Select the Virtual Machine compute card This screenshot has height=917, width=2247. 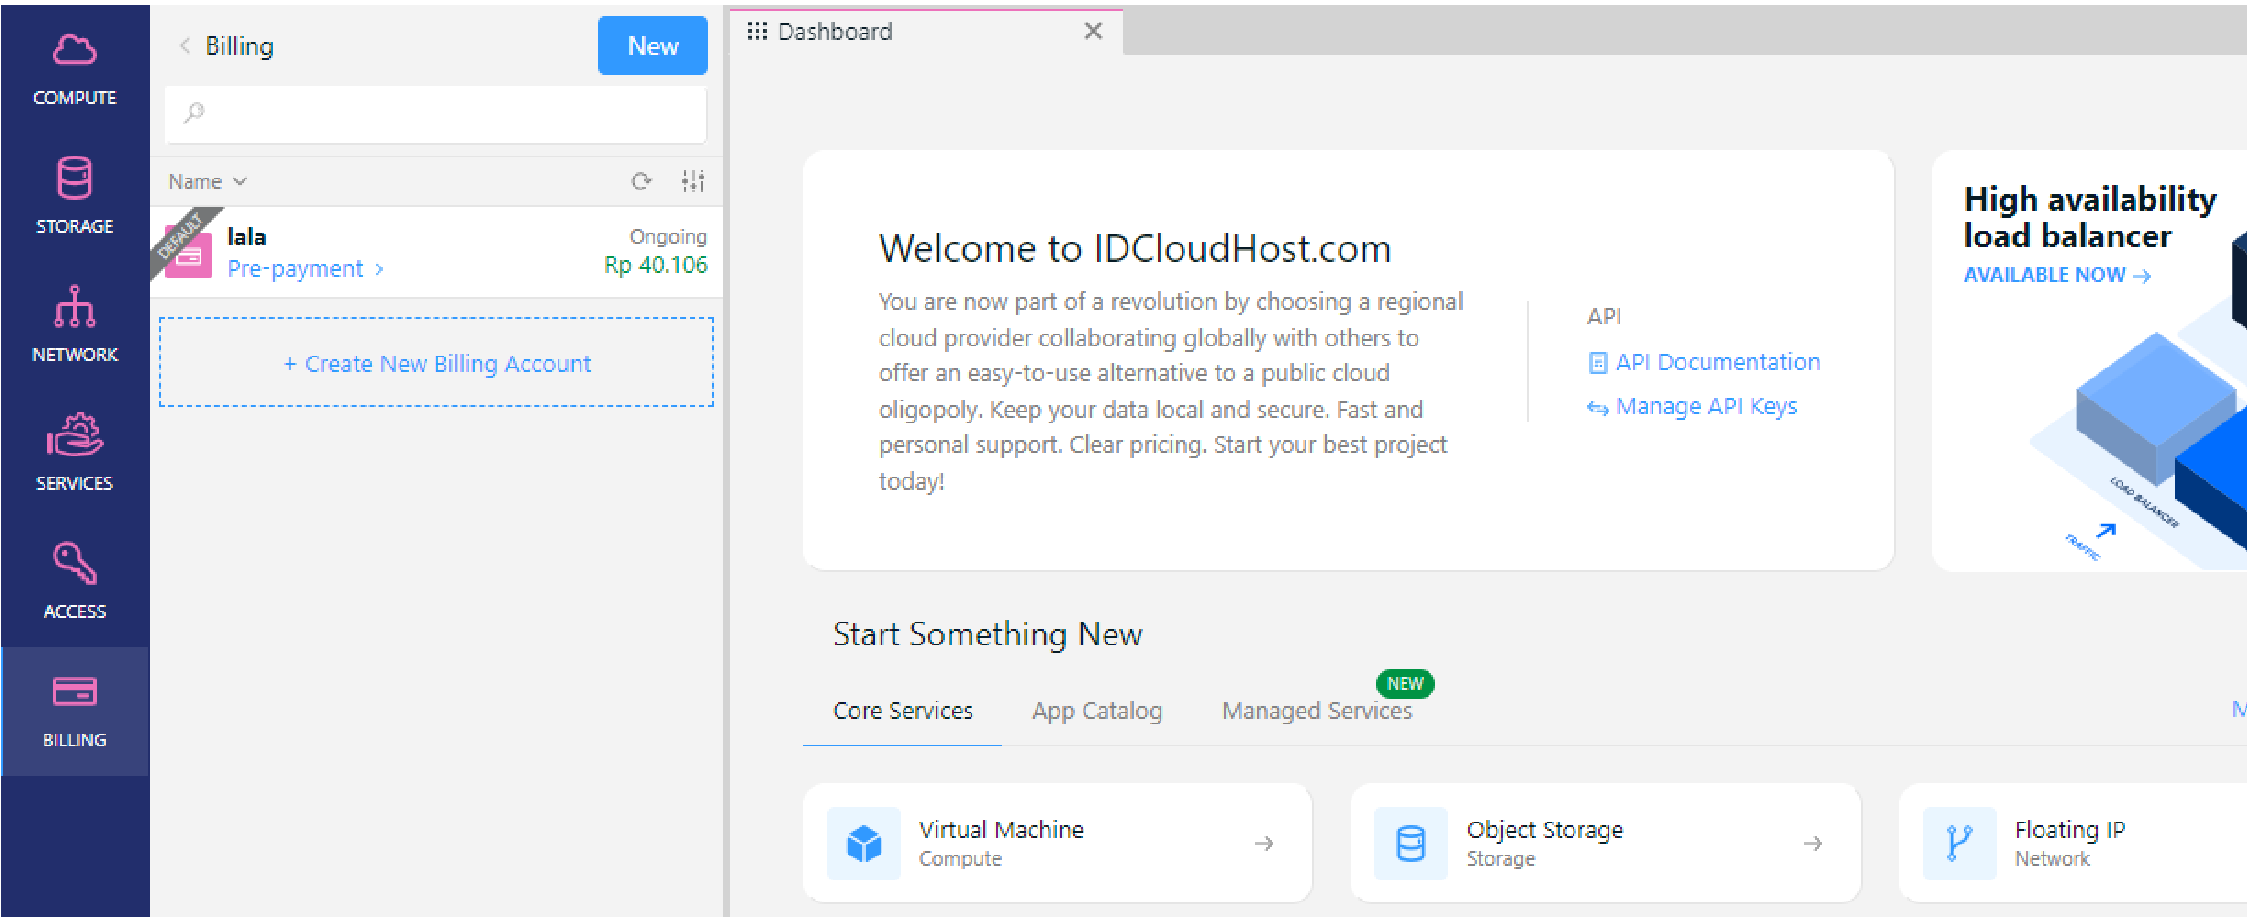point(1057,842)
